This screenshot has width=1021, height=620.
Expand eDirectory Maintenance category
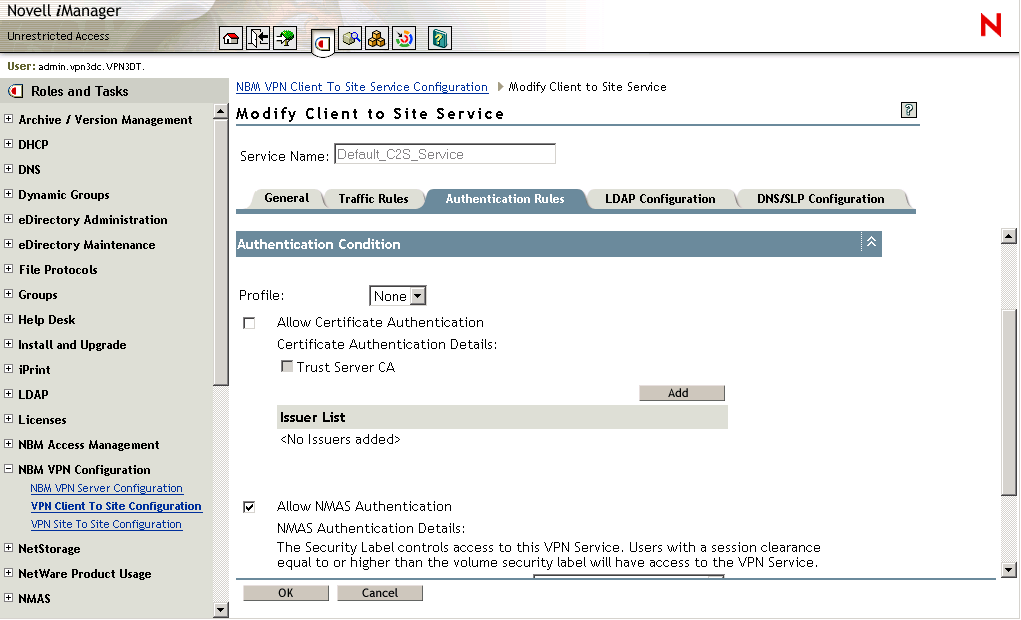coord(8,244)
